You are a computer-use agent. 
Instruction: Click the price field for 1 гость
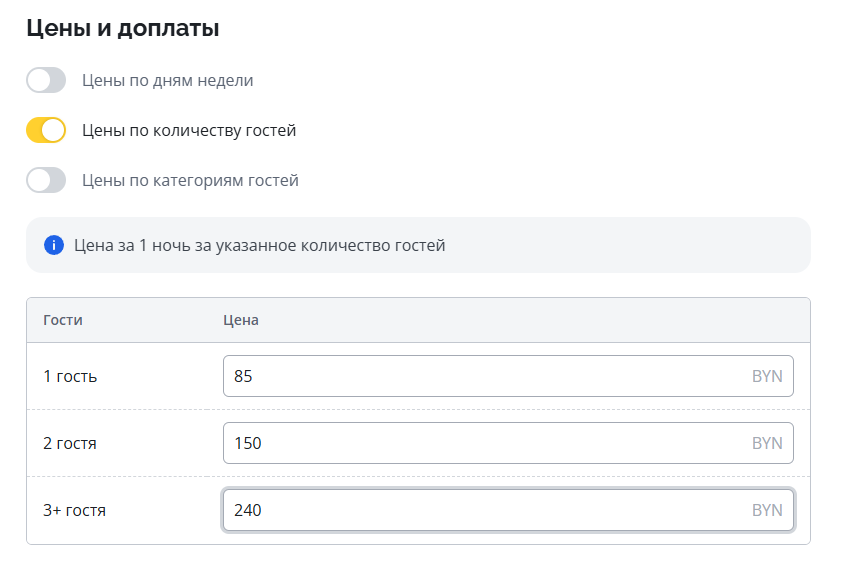[480, 376]
